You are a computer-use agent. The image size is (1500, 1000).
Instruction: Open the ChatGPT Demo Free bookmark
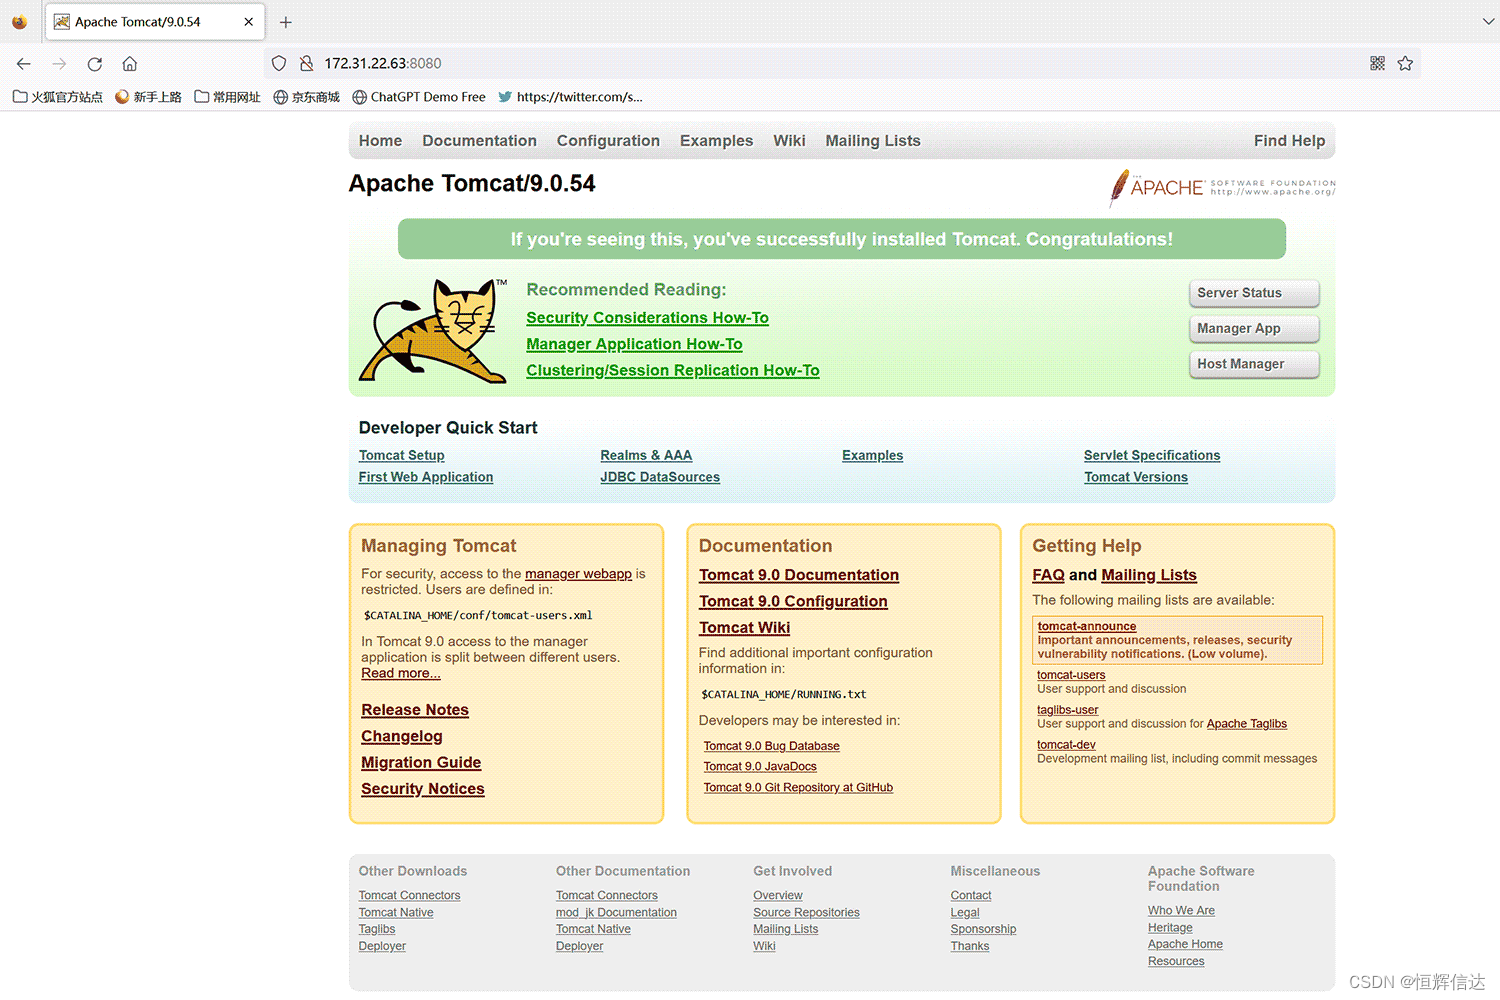[418, 97]
